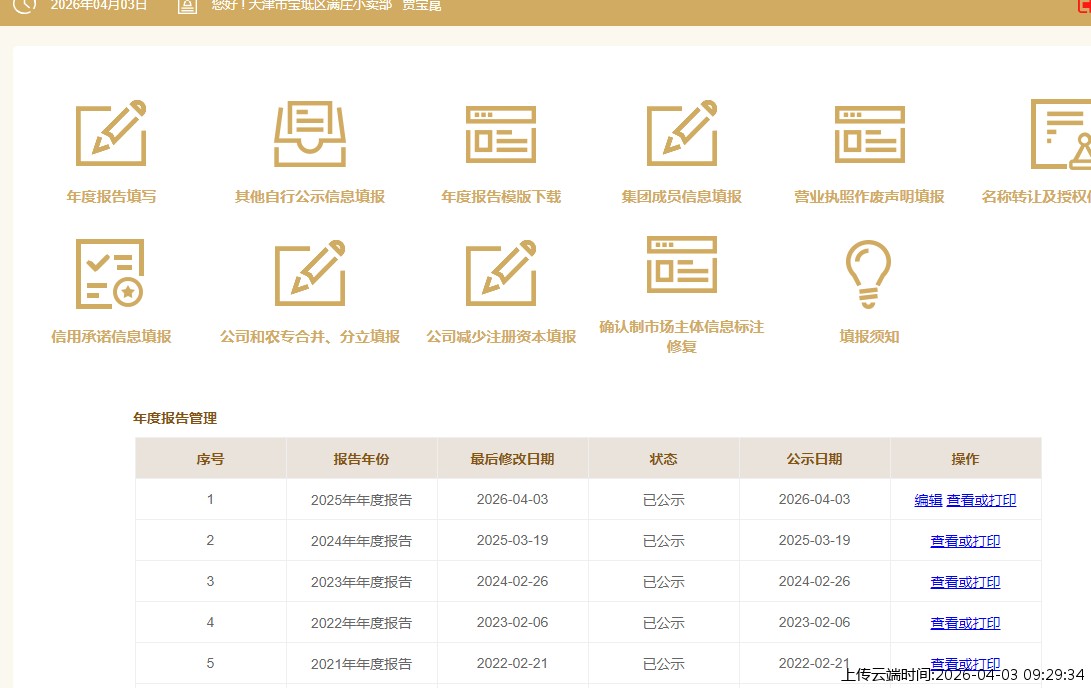Click the 名称转让及授权 icon
The image size is (1091, 688).
click(x=1060, y=134)
